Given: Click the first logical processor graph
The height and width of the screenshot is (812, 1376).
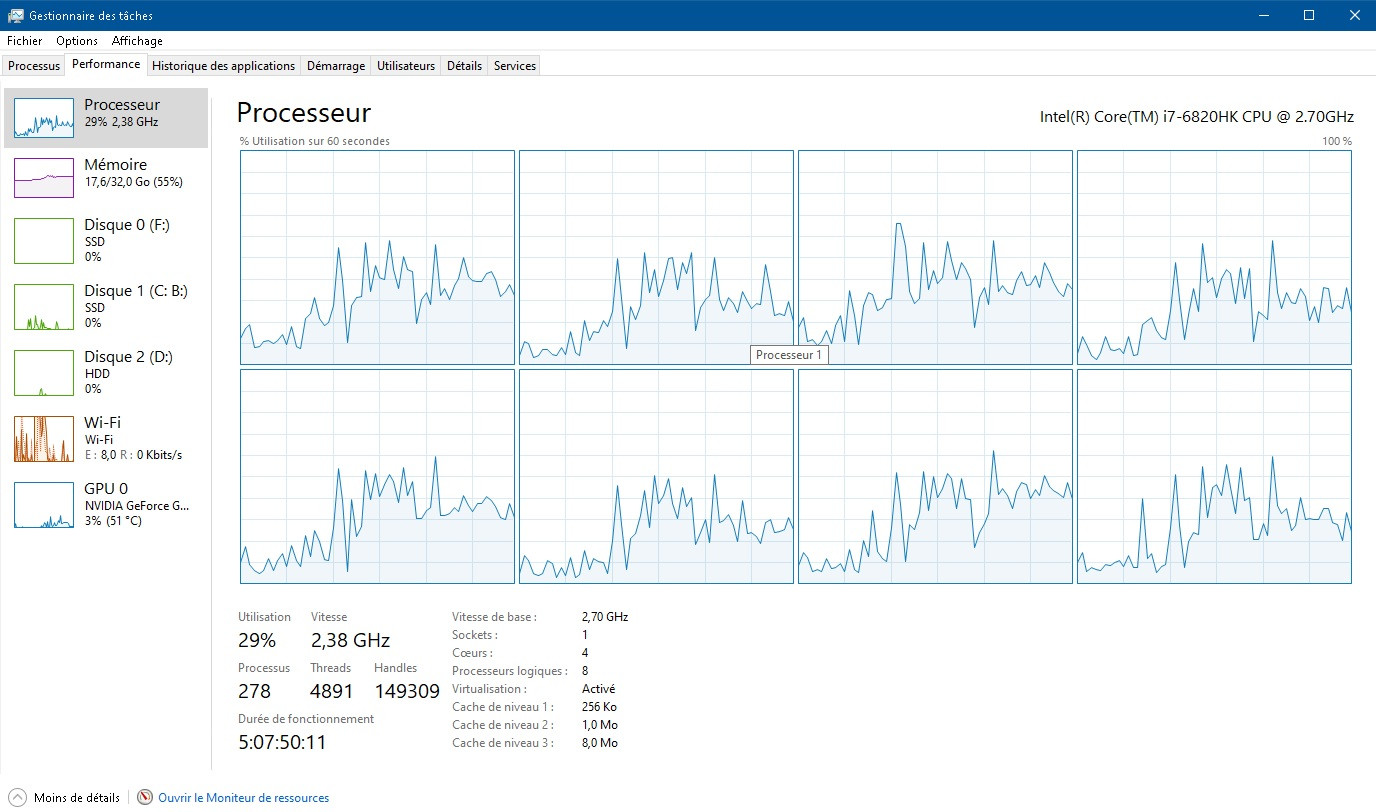Looking at the screenshot, I should pyautogui.click(x=377, y=258).
